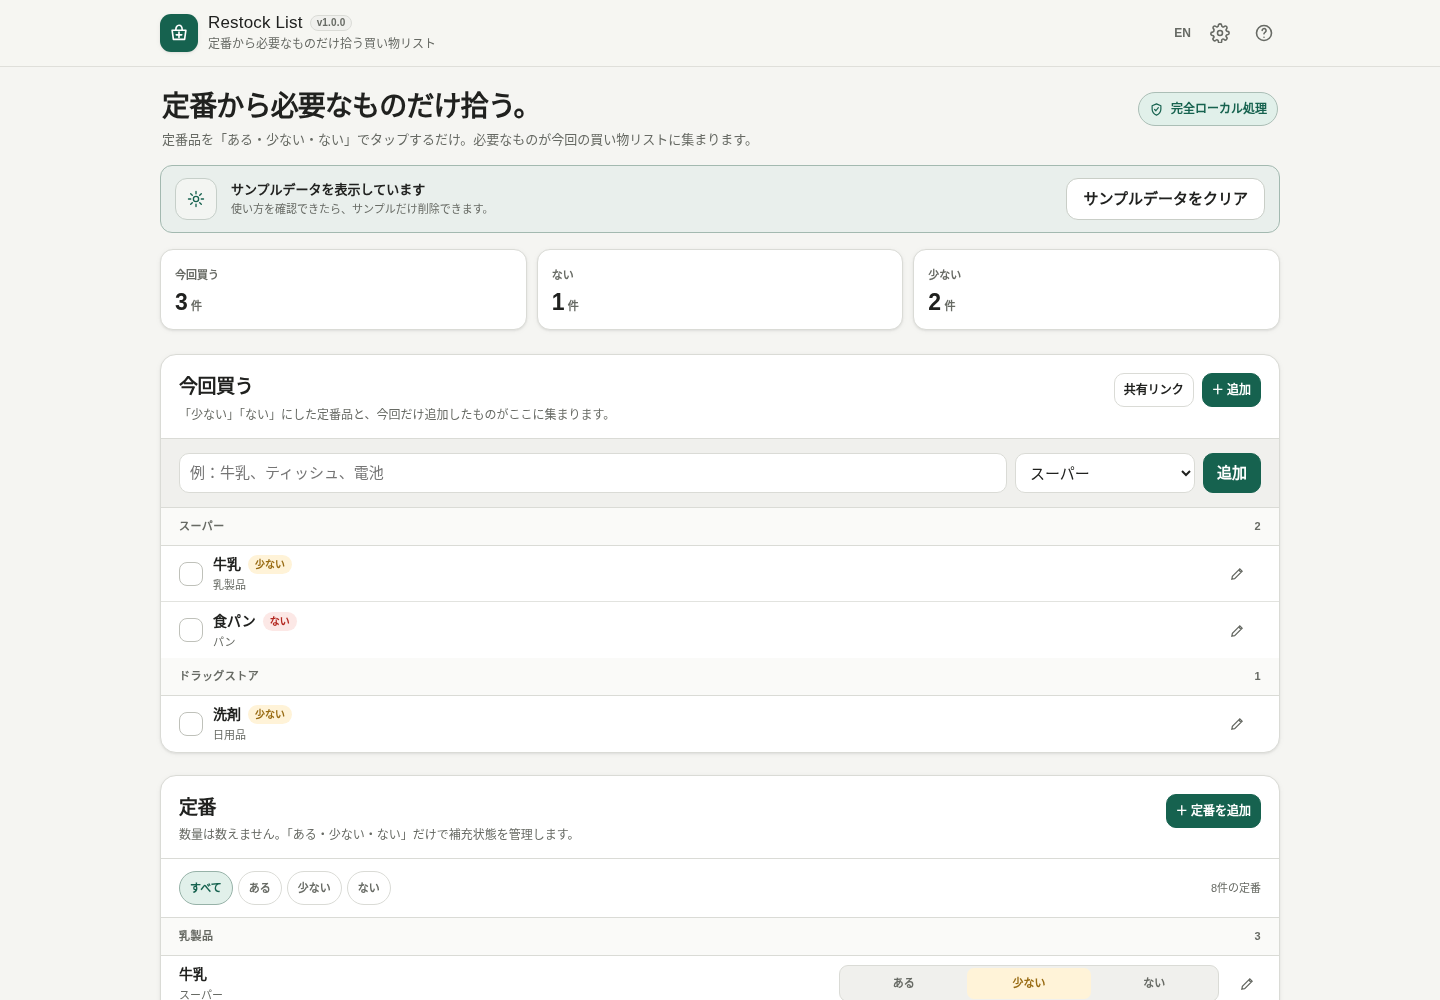
Task: Select the ある filter tab
Action: 260,888
